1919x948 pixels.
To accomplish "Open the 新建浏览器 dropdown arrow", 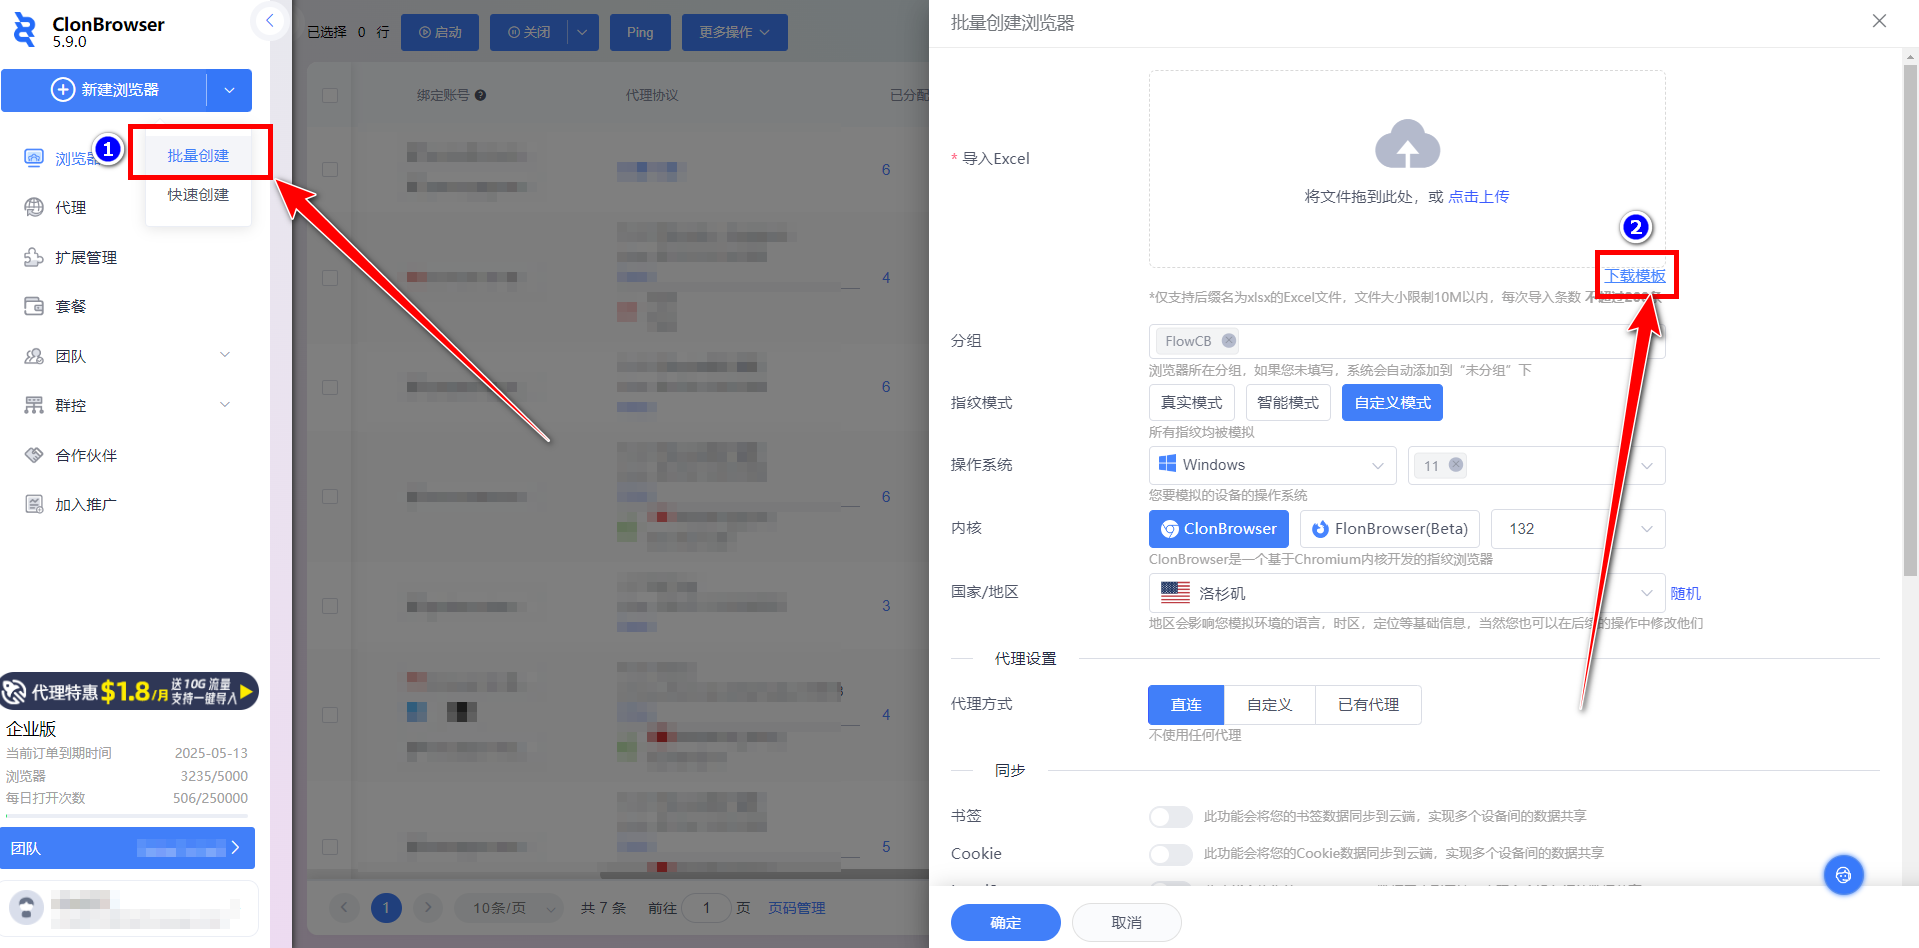I will [x=229, y=90].
